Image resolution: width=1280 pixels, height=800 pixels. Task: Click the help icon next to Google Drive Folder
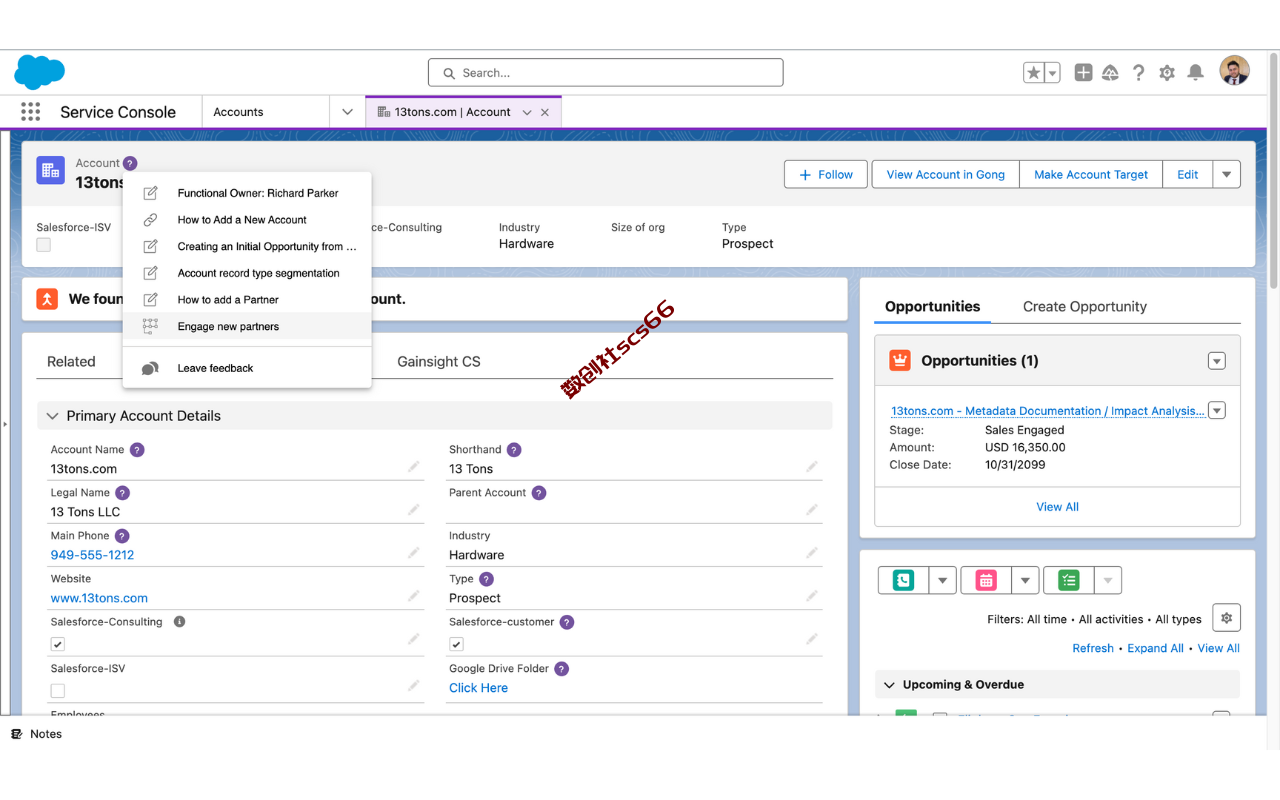point(562,669)
